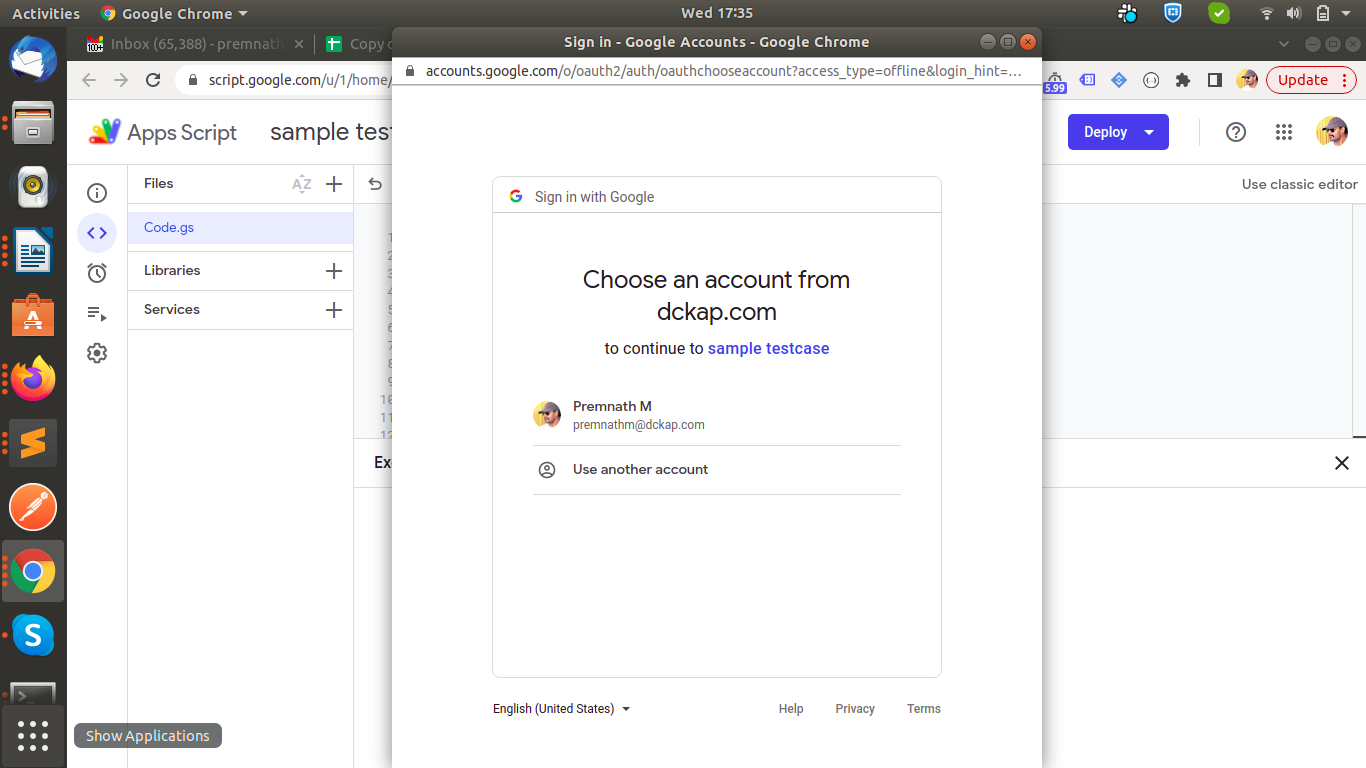Open the Google Chrome app menu in top bar
Viewport: 1366px width, 768px height.
174,14
